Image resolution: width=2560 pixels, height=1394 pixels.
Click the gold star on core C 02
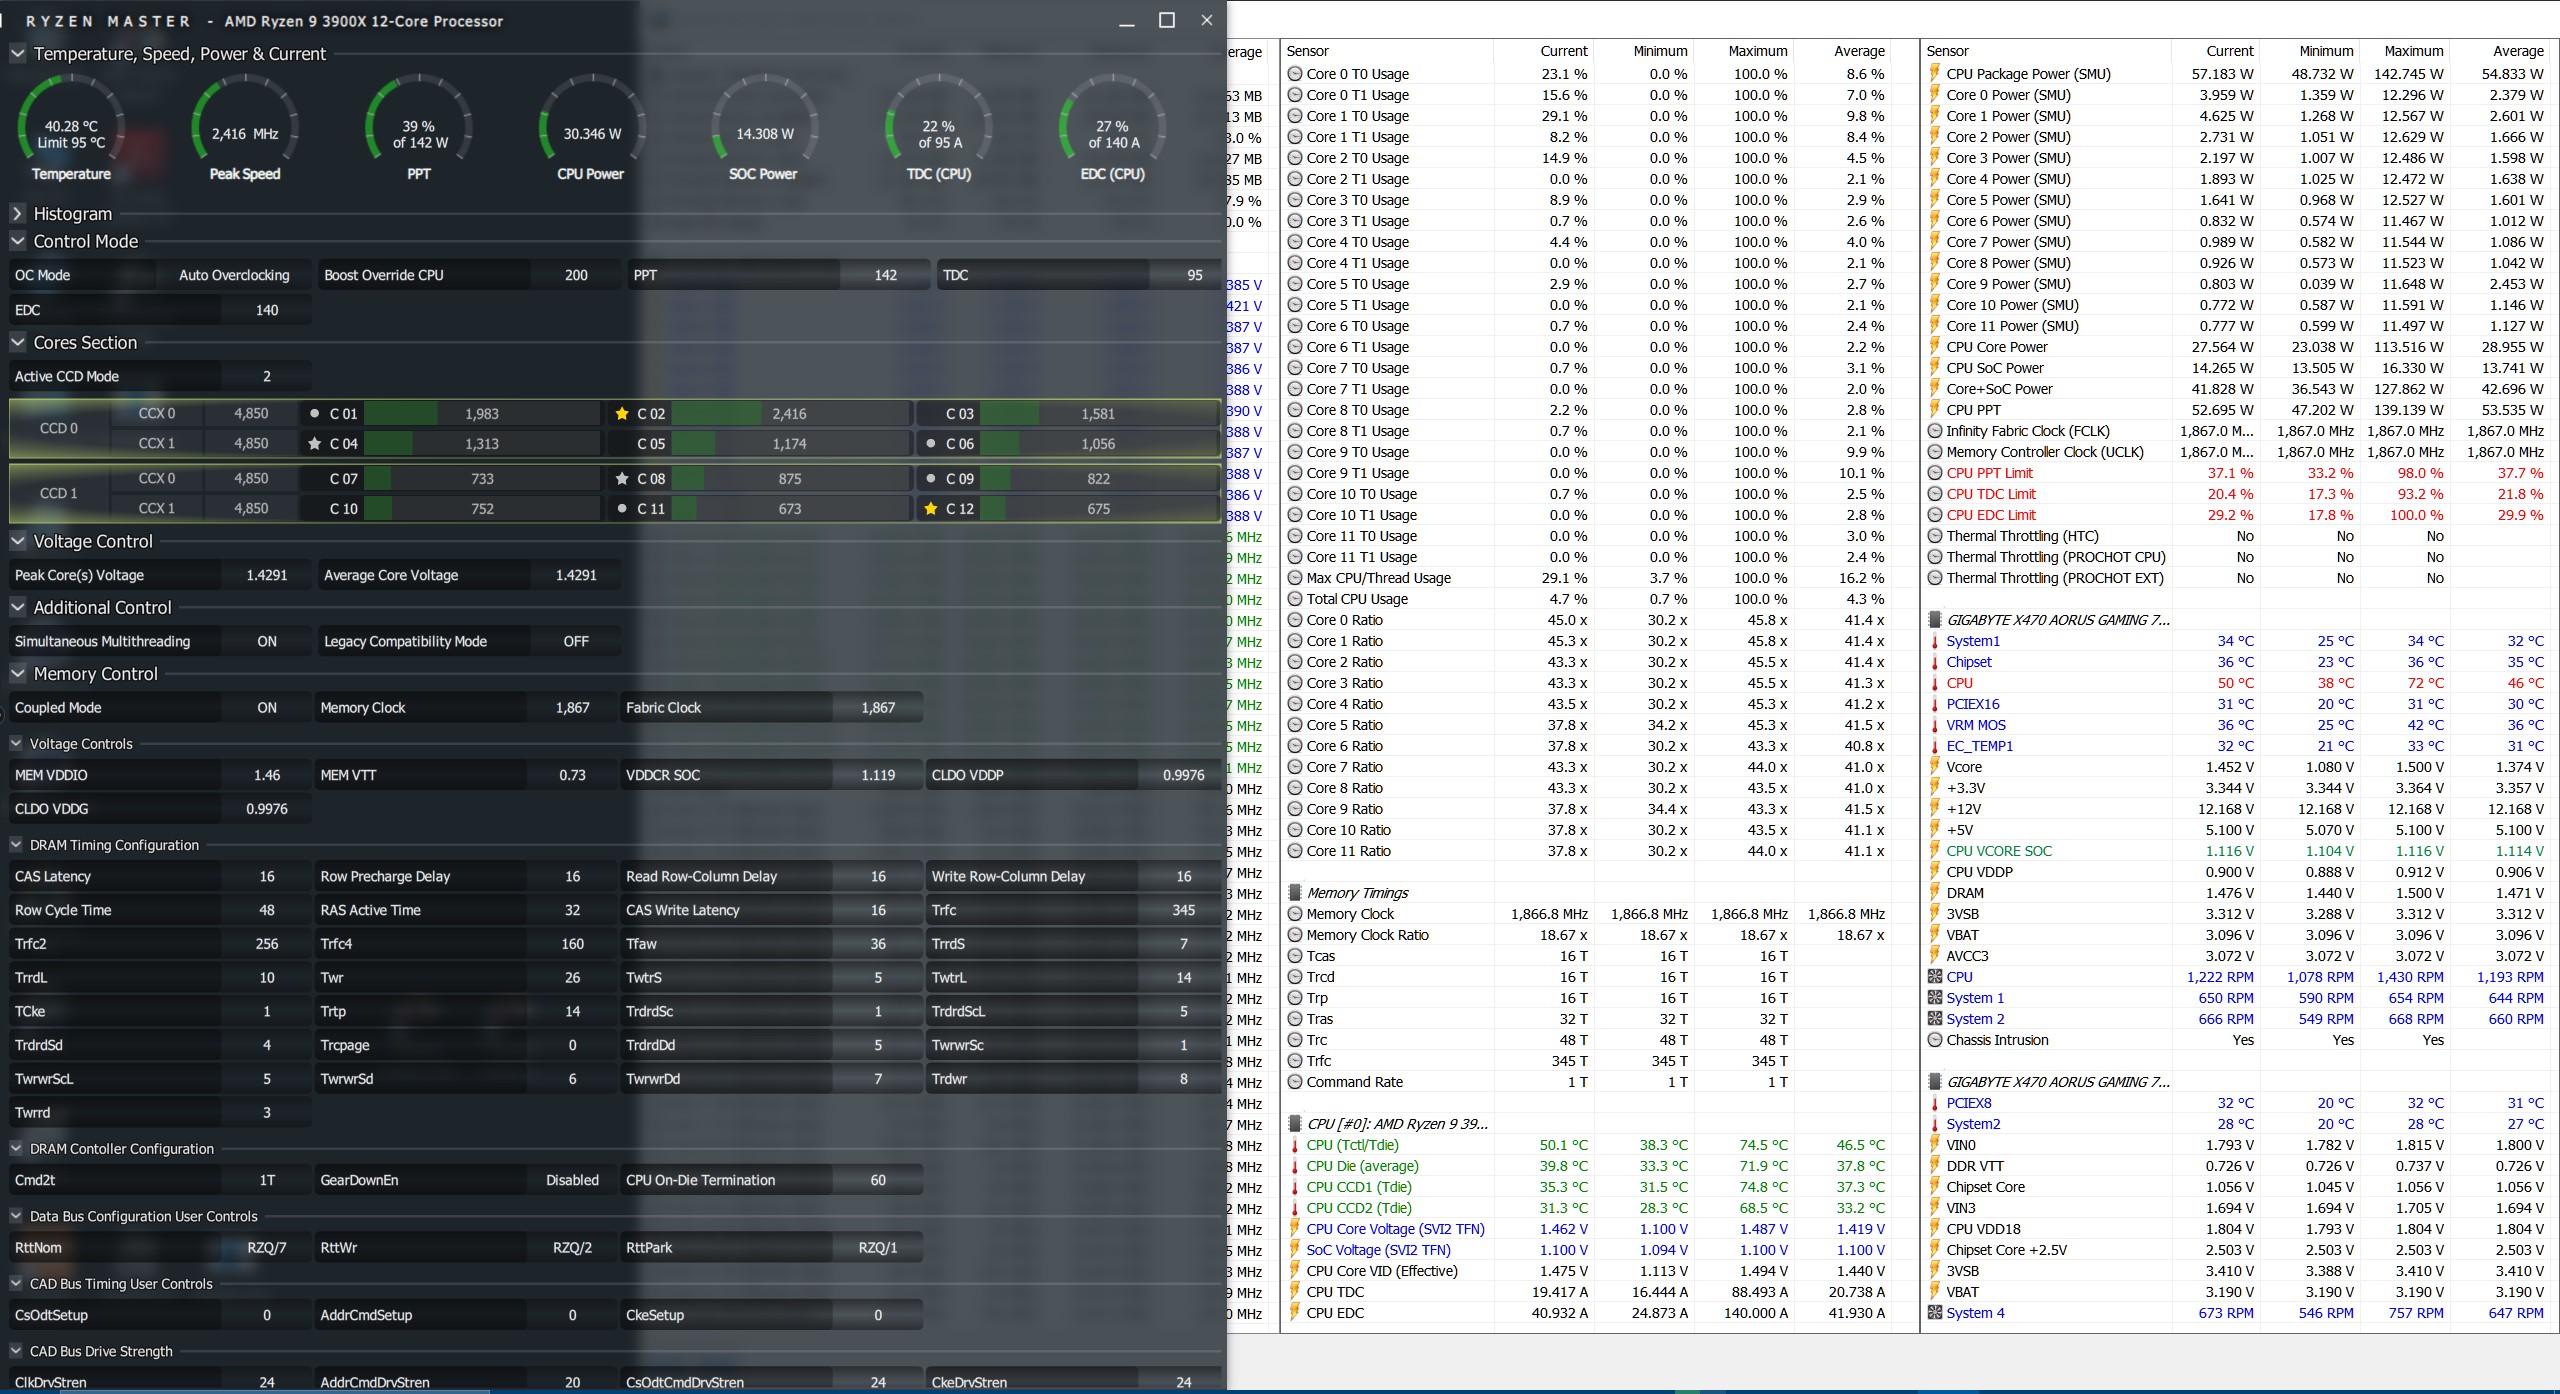click(622, 413)
